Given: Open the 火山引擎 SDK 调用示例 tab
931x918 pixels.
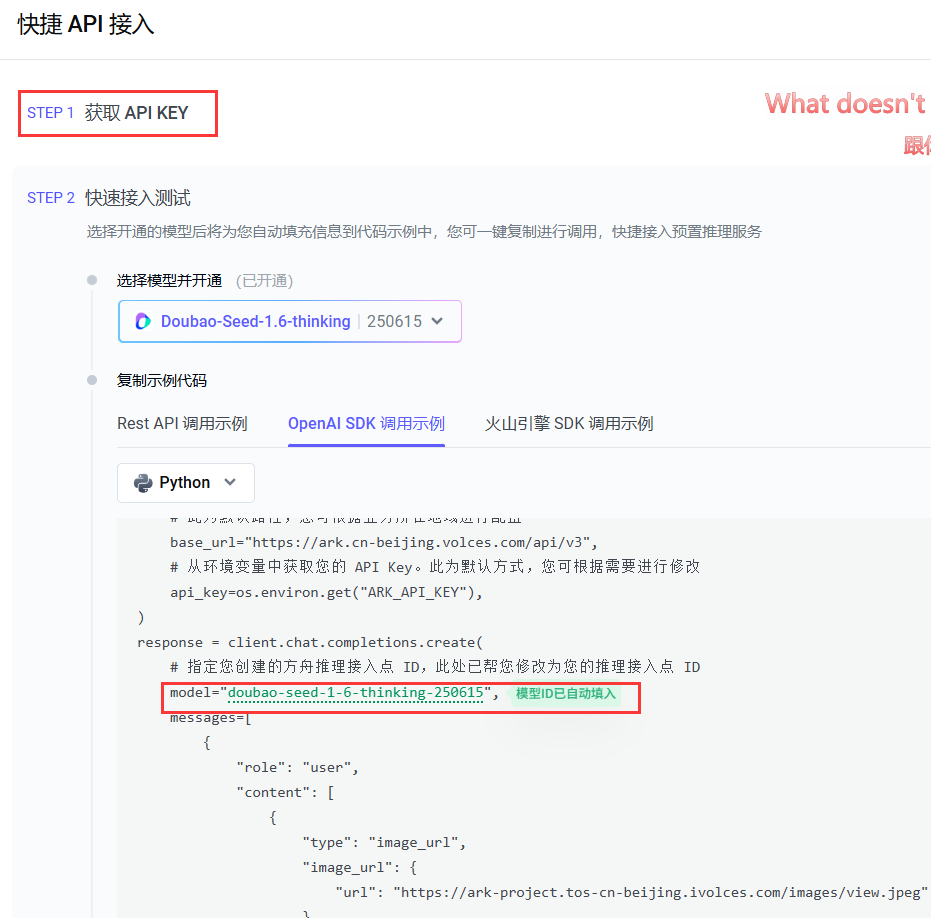Looking at the screenshot, I should click(569, 424).
